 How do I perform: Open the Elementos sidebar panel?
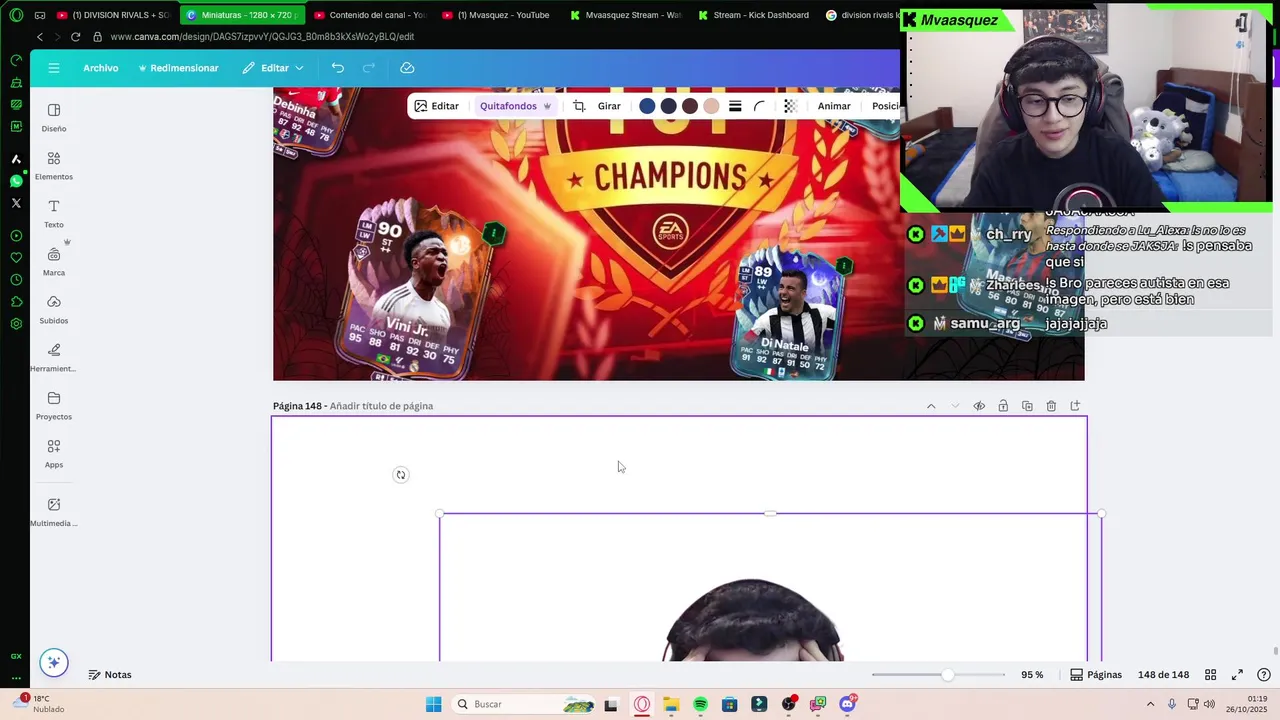[54, 165]
